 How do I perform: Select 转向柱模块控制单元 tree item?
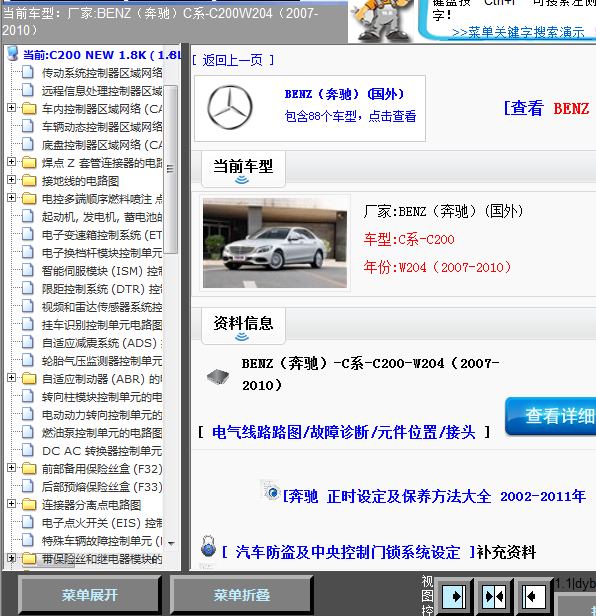point(102,396)
